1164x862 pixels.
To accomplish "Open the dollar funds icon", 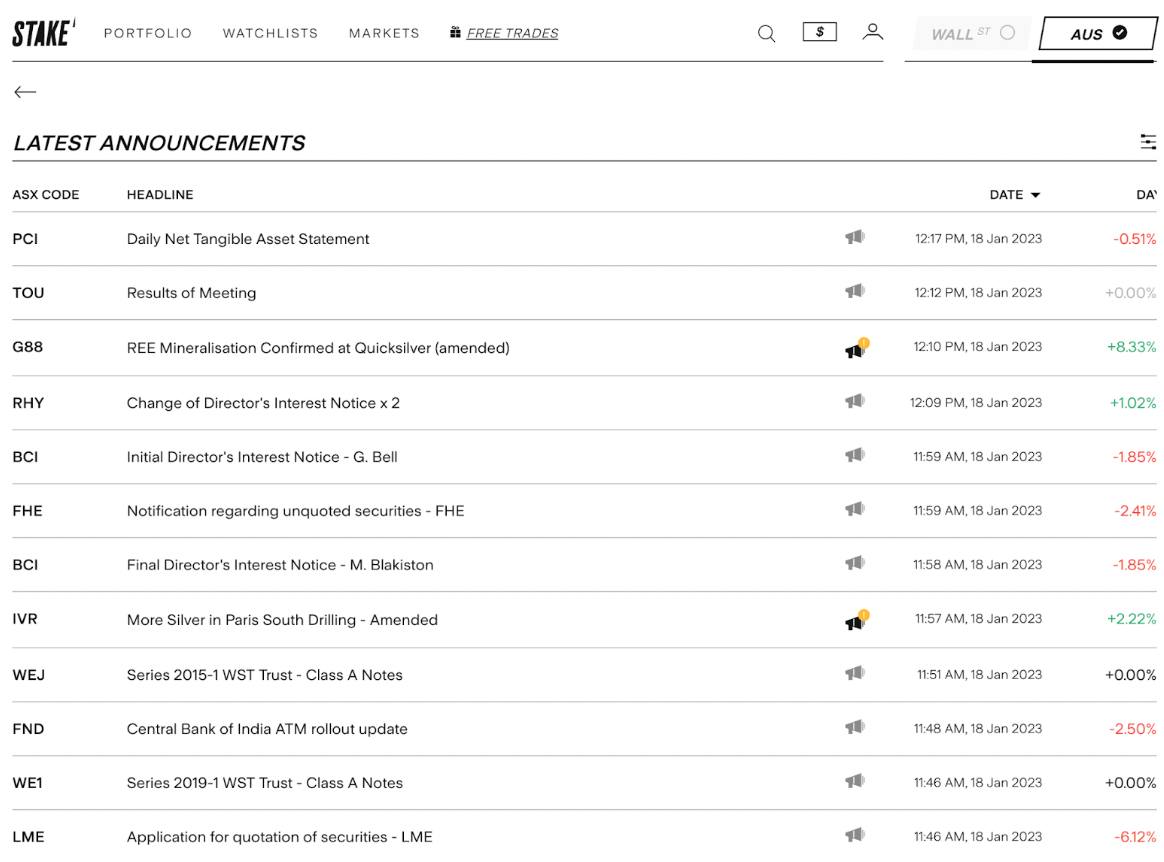I will 820,32.
